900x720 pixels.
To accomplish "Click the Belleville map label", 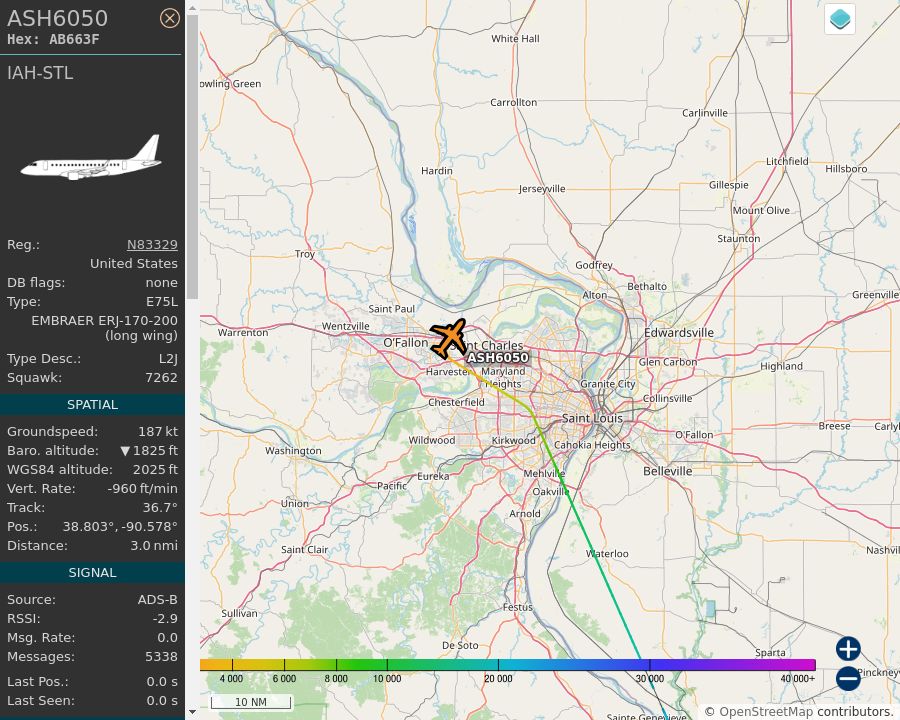I will 668,471.
